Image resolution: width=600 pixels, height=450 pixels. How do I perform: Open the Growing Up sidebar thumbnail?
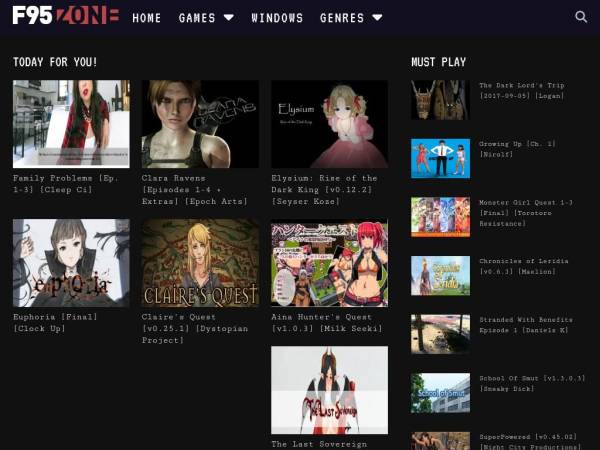point(440,158)
